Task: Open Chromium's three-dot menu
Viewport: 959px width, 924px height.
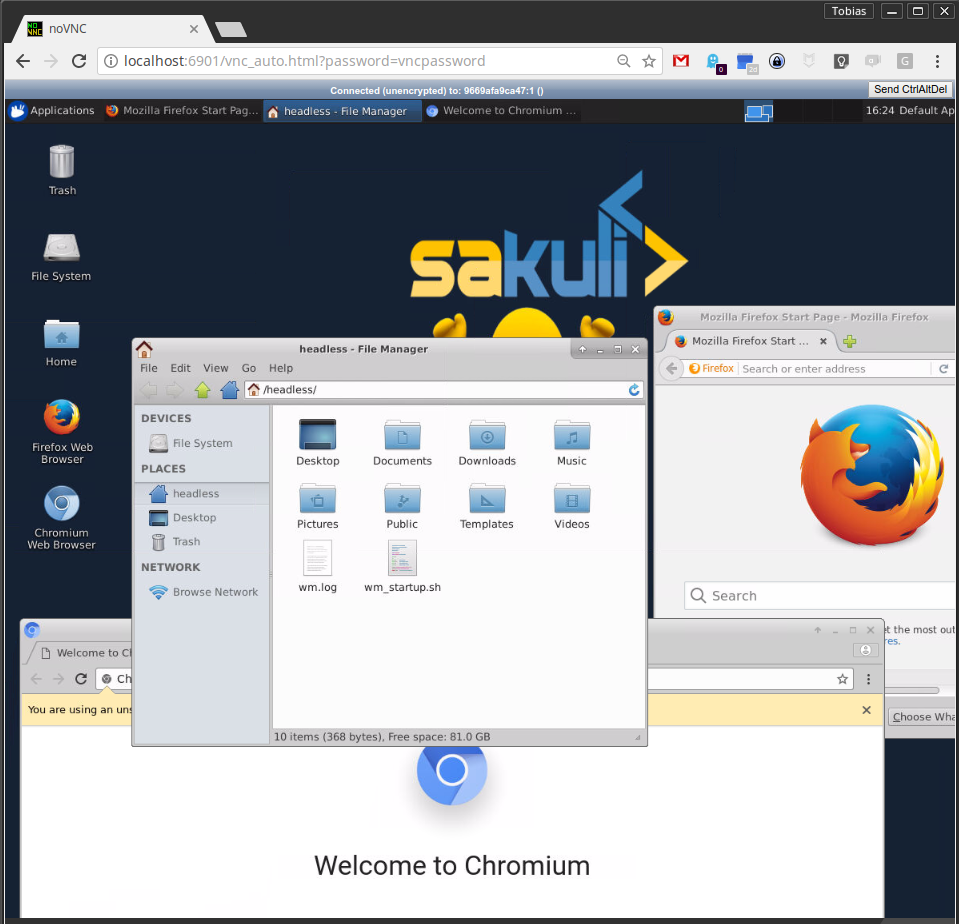Action: click(x=868, y=679)
